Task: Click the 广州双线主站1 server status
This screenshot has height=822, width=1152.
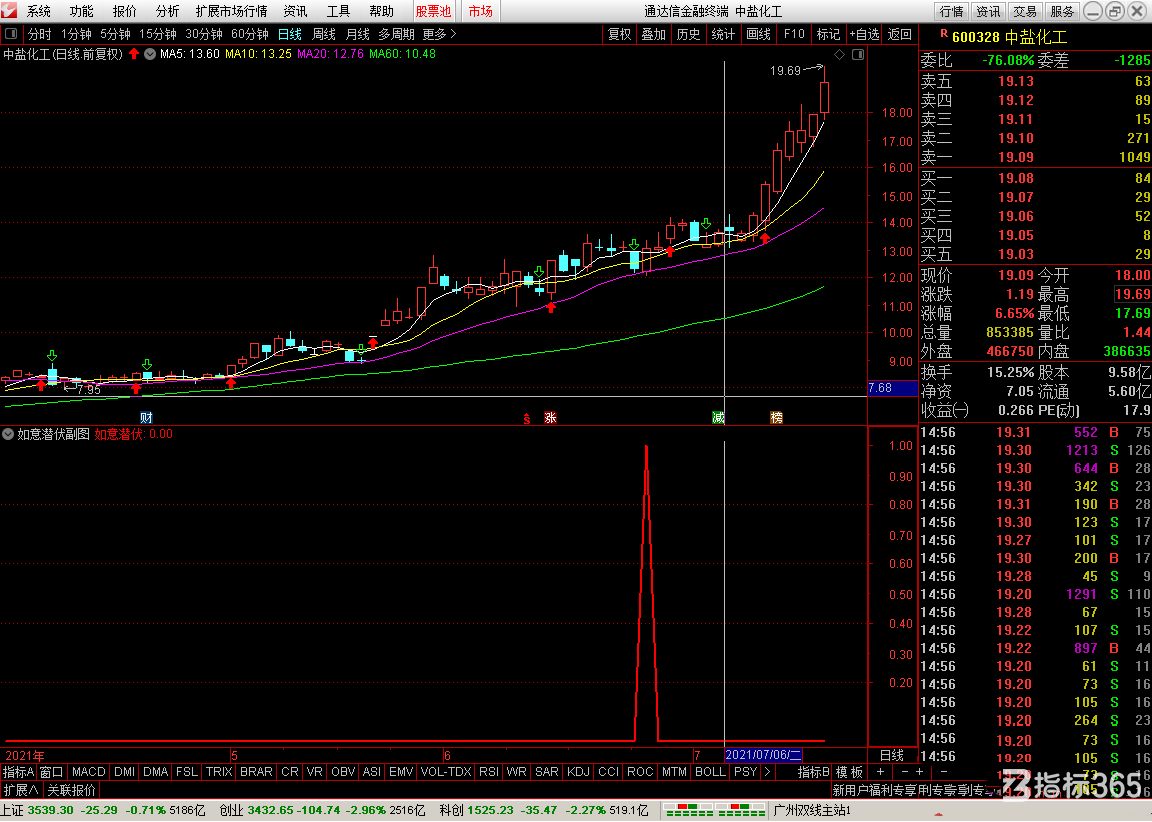Action: click(812, 810)
